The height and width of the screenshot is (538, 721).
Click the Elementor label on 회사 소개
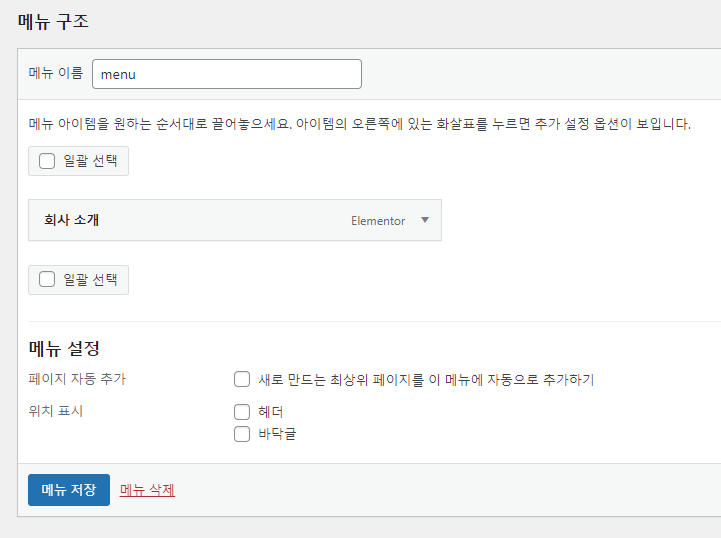point(378,221)
